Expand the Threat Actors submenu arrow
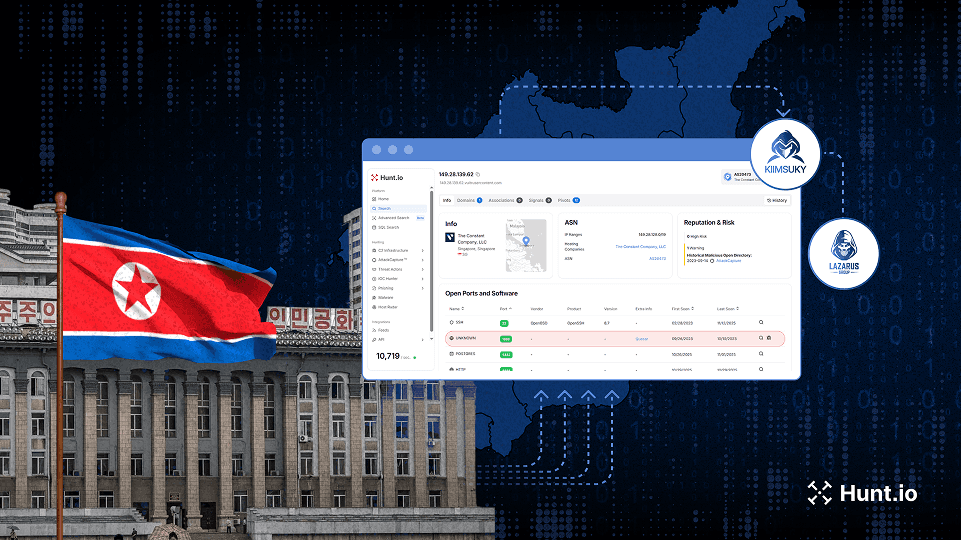961x540 pixels. click(423, 269)
